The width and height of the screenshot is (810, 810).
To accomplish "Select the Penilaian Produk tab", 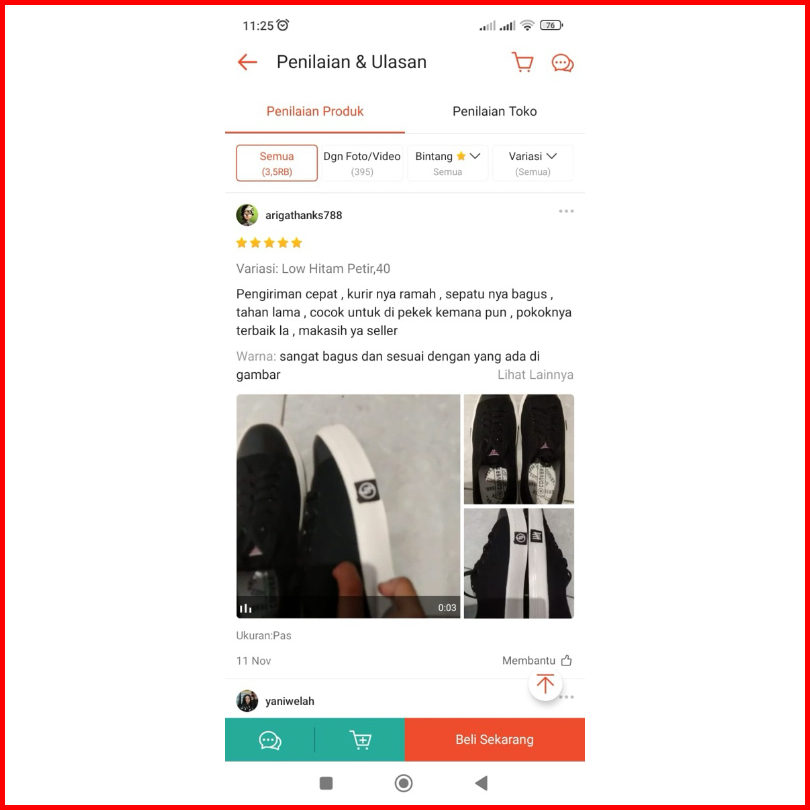I will pyautogui.click(x=315, y=112).
